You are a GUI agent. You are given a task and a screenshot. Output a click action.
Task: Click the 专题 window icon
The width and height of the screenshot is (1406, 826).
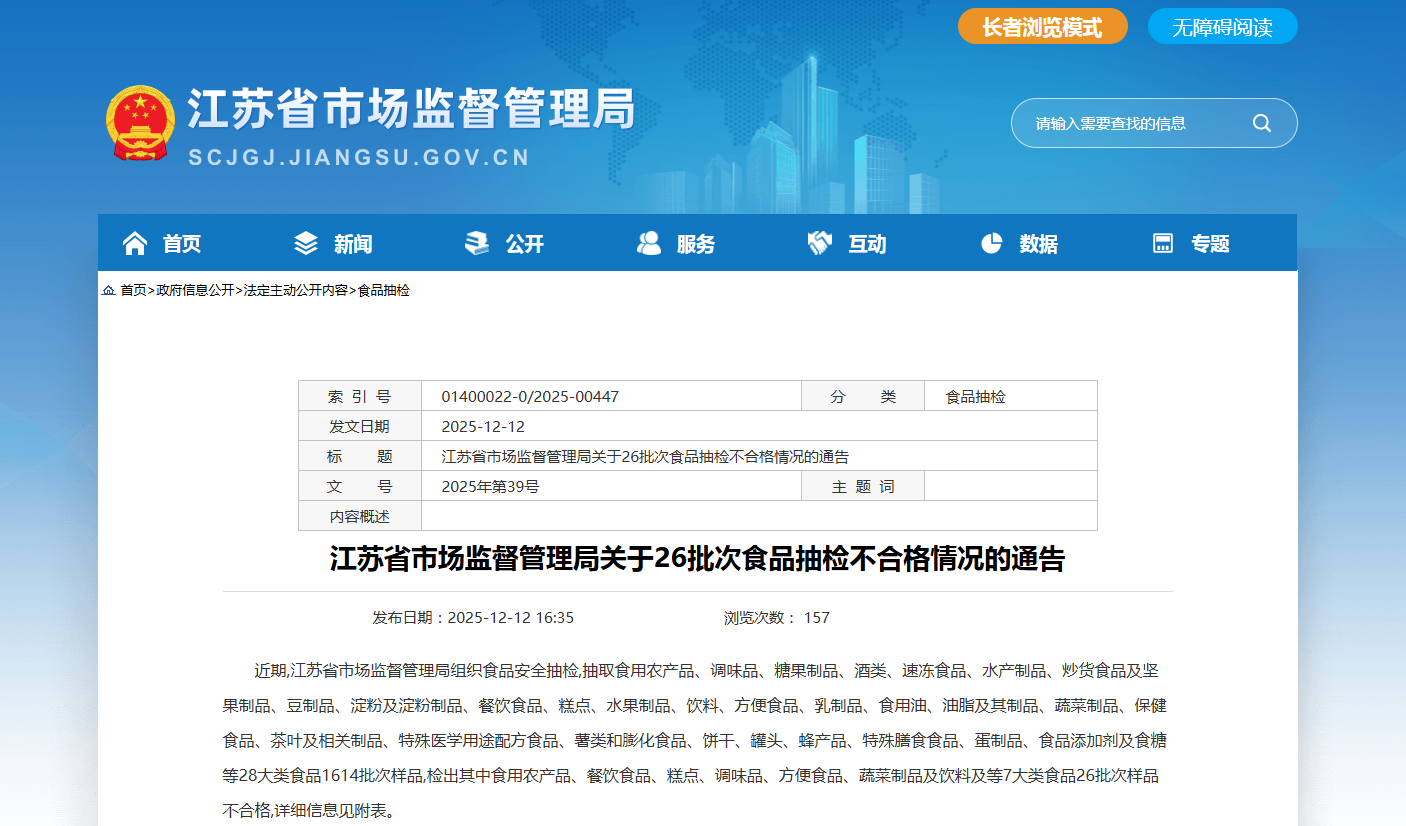(x=1163, y=243)
